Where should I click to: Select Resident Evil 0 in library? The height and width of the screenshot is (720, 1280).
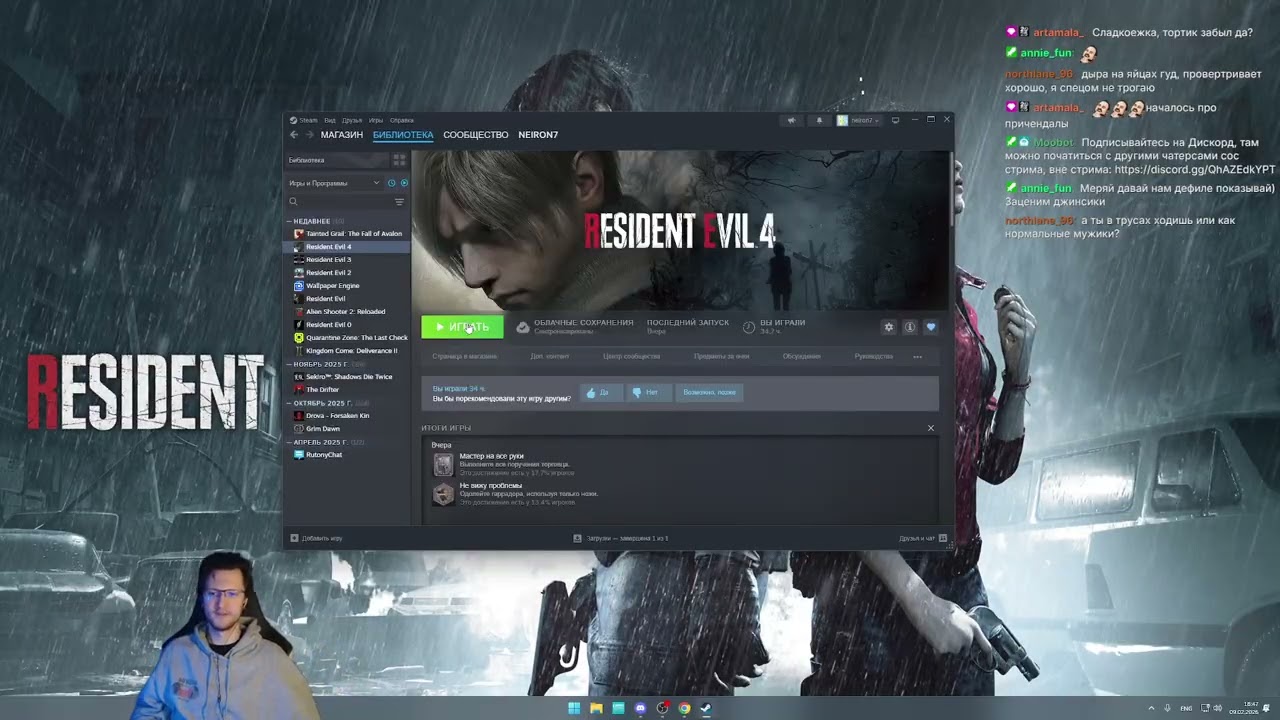(x=348, y=325)
